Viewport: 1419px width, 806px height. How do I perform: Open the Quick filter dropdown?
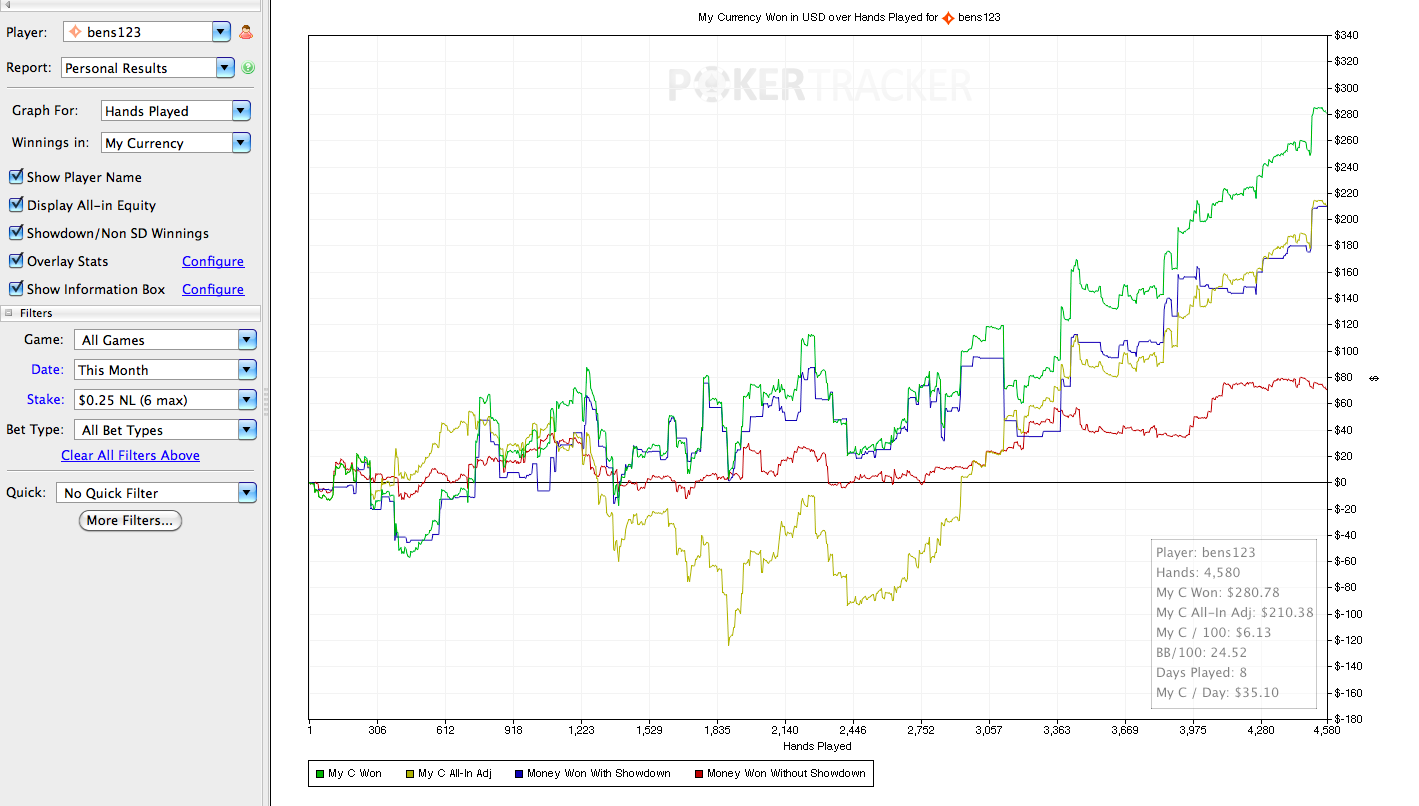pos(157,493)
